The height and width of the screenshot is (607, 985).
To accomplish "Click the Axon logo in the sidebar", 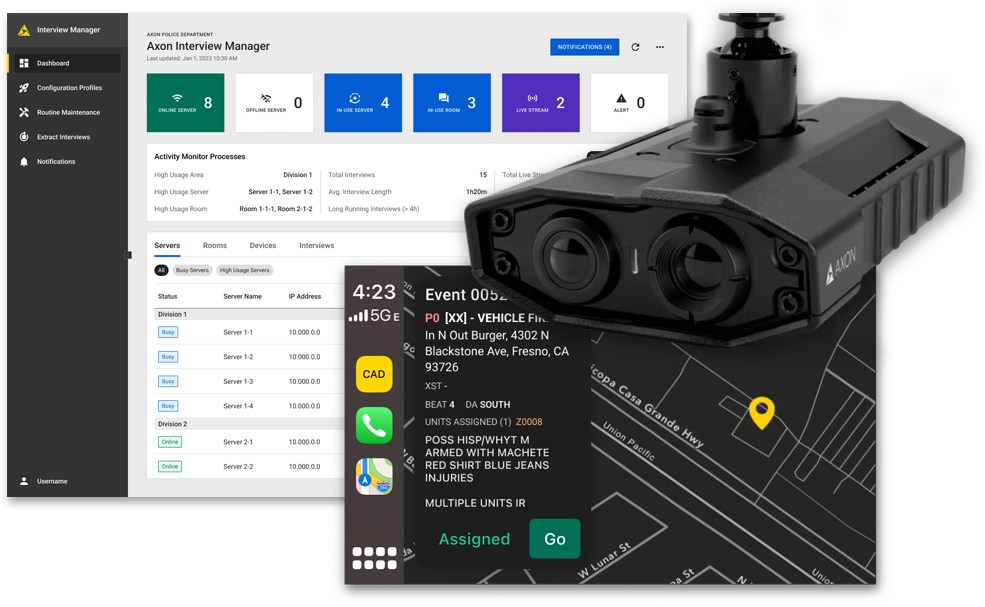I will pyautogui.click(x=24, y=30).
